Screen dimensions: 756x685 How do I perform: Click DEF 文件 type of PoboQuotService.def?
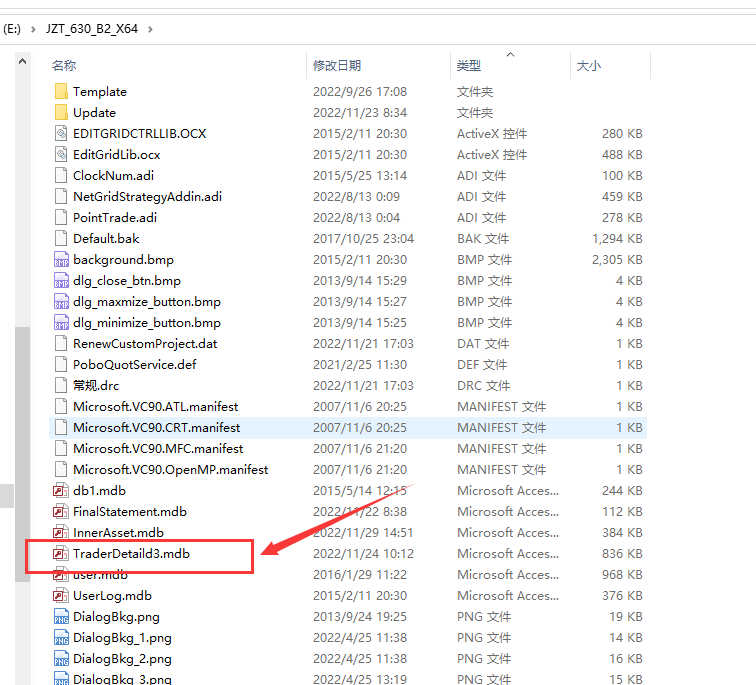(482, 364)
